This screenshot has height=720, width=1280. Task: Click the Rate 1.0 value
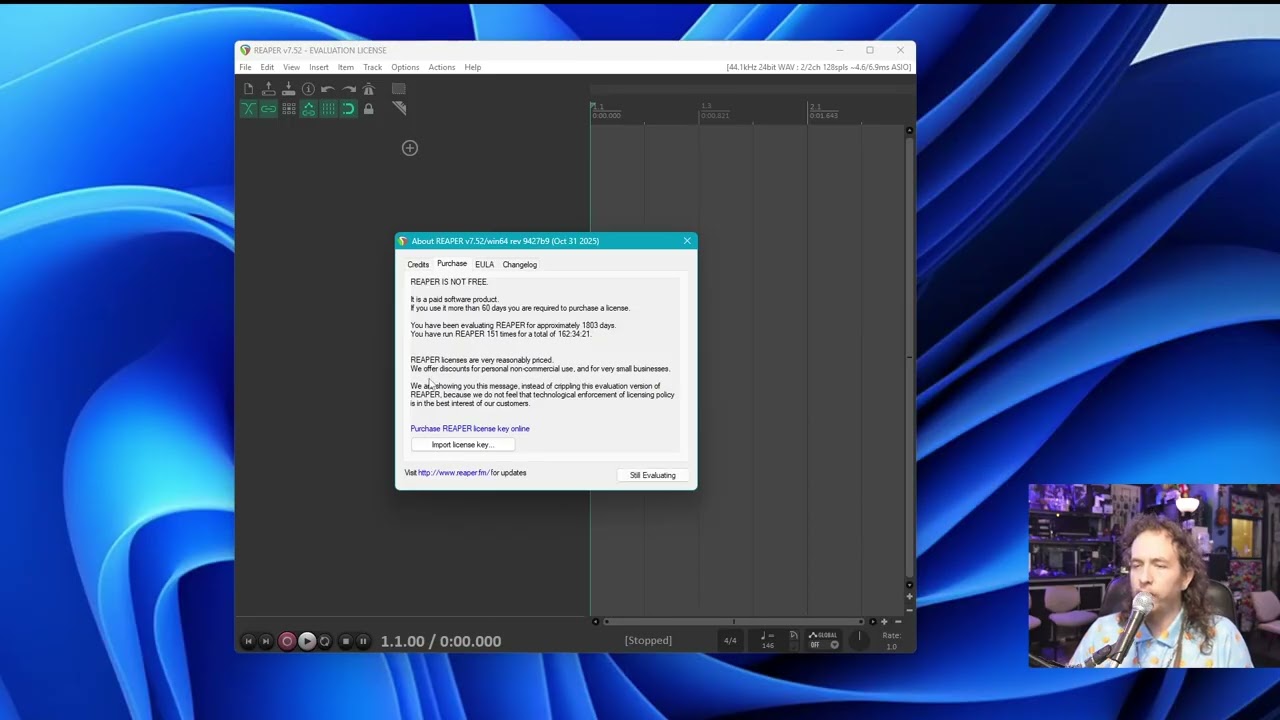coord(891,646)
